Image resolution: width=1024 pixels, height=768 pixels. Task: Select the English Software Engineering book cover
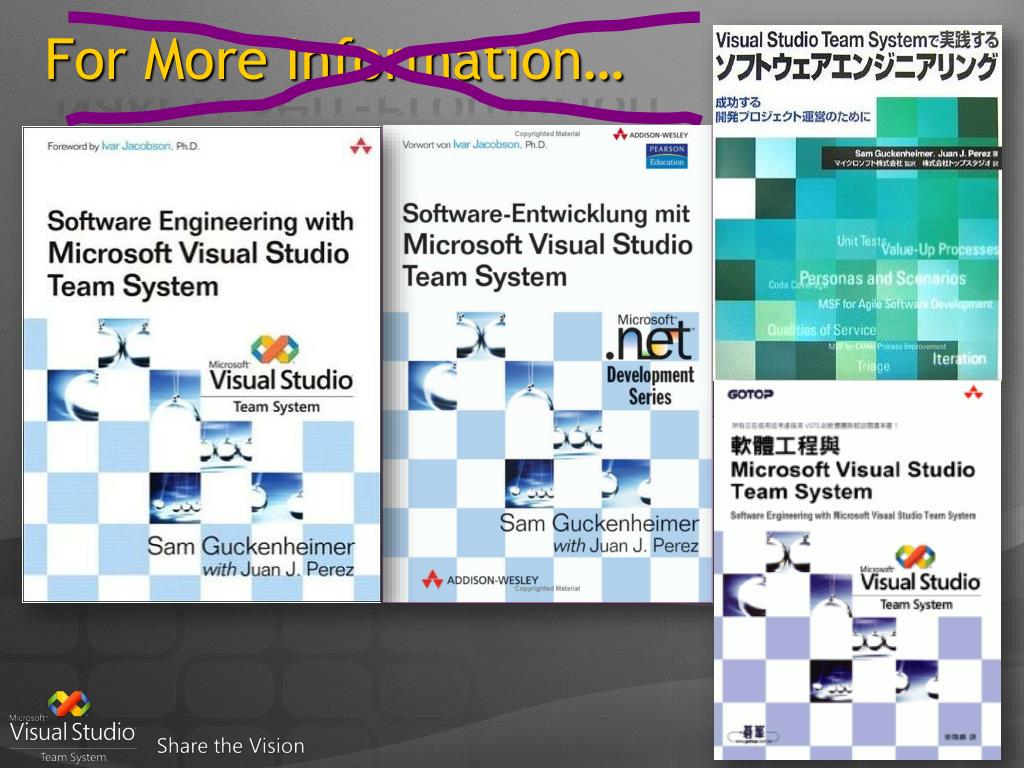tap(202, 364)
